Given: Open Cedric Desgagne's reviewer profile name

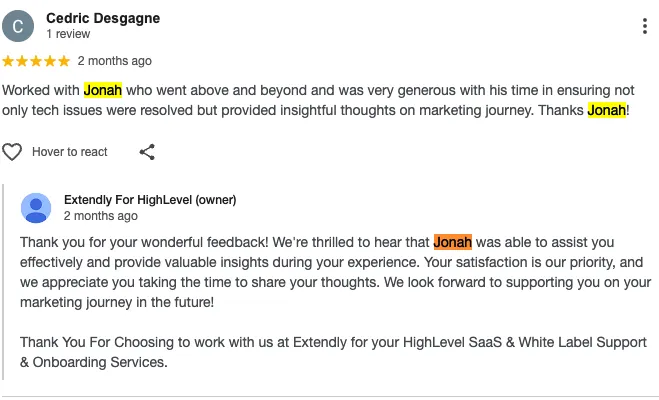Looking at the screenshot, I should pos(103,18).
